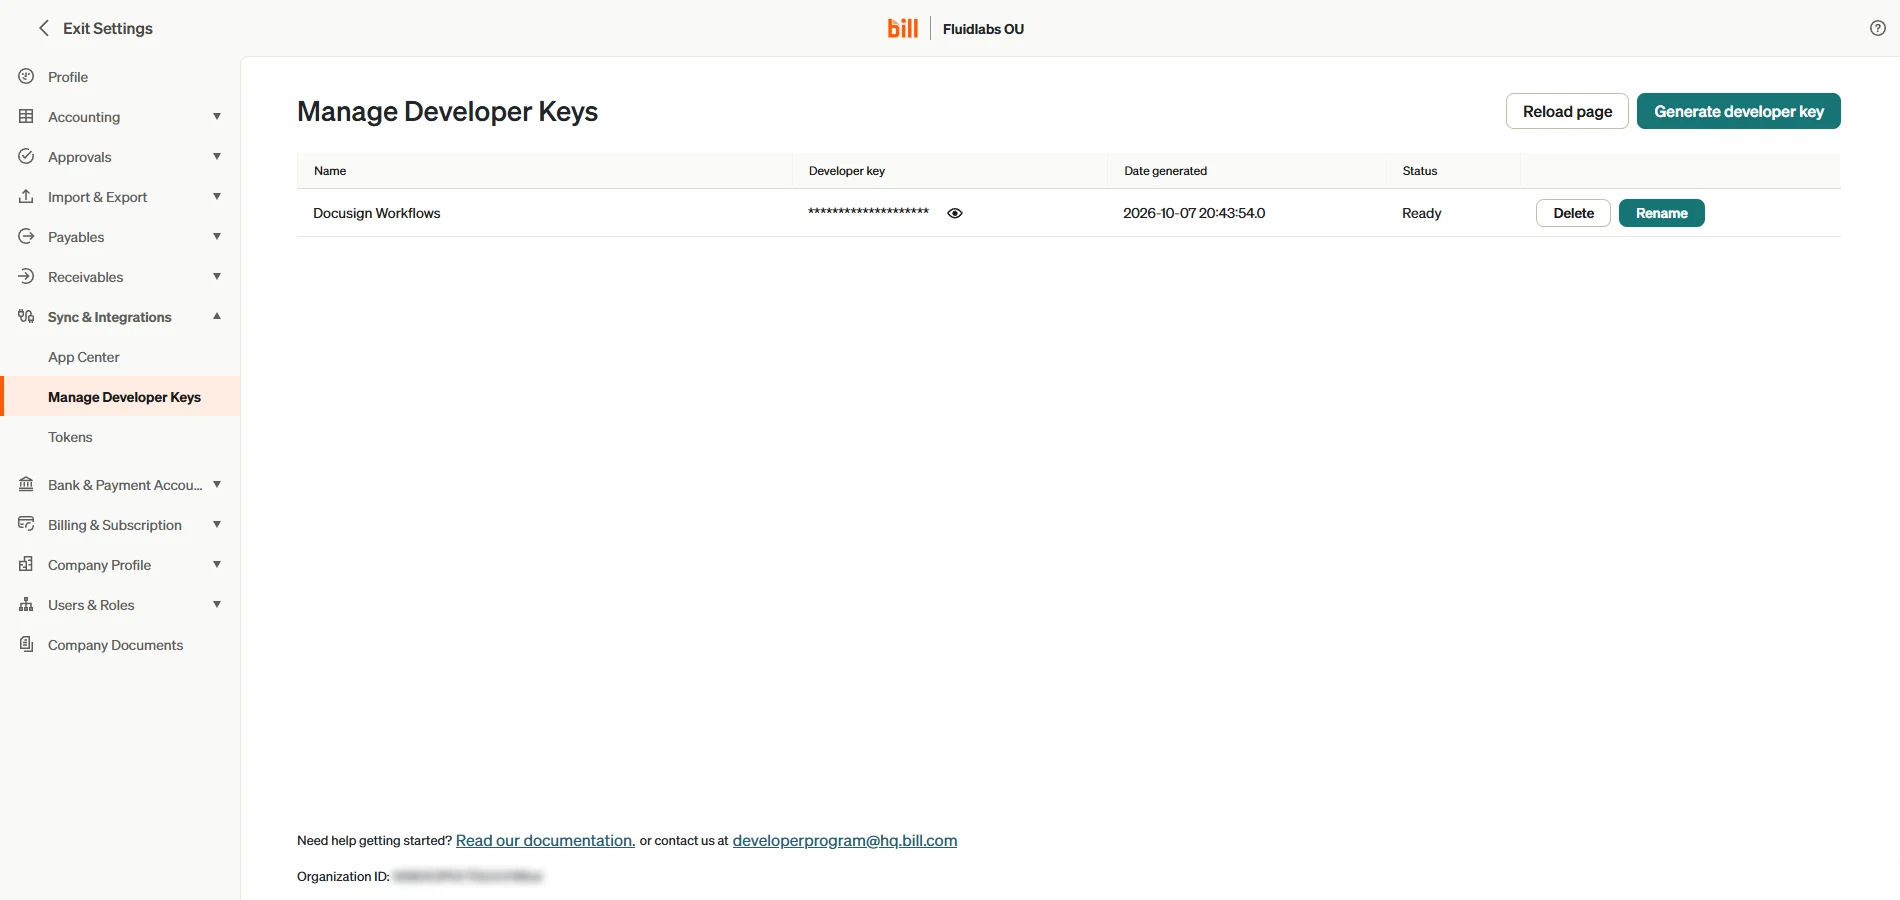Select Manage Developer Keys menu item
The height and width of the screenshot is (900, 1900).
click(x=120, y=397)
